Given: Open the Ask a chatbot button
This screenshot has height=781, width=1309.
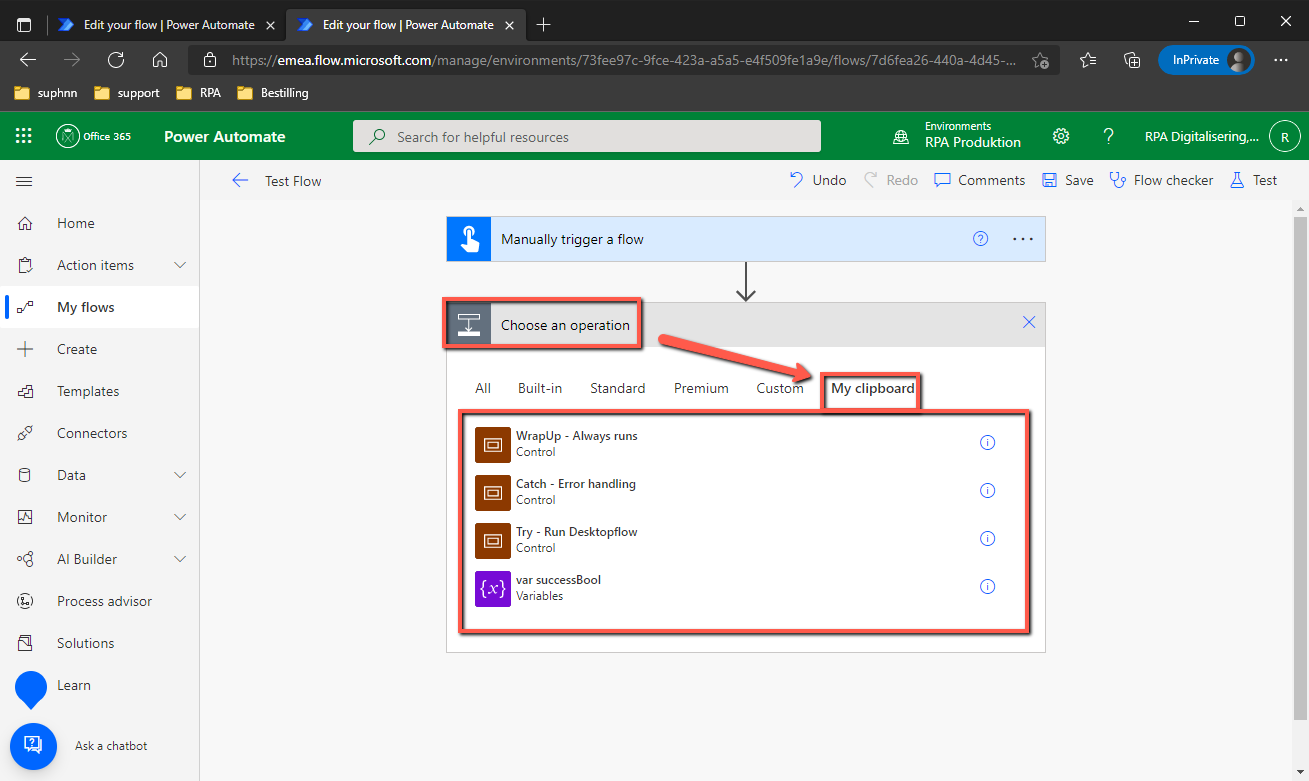Looking at the screenshot, I should tap(33, 746).
